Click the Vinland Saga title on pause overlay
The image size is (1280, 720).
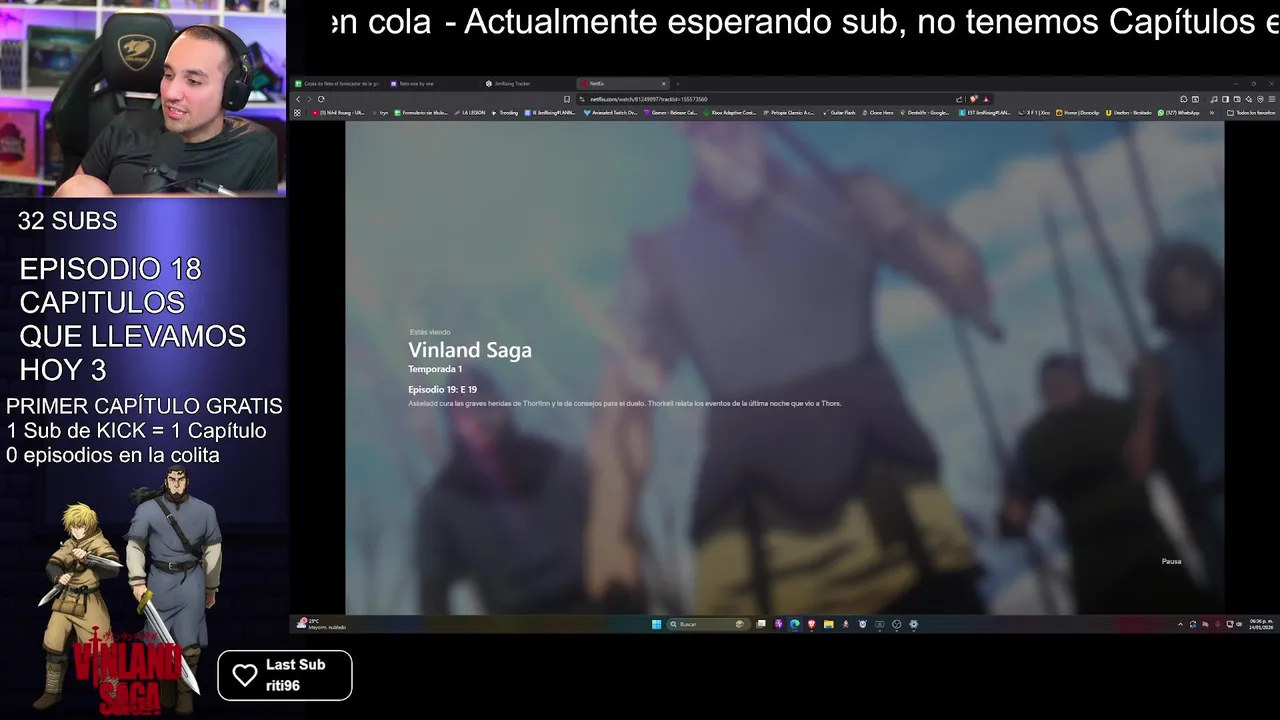[x=470, y=350]
